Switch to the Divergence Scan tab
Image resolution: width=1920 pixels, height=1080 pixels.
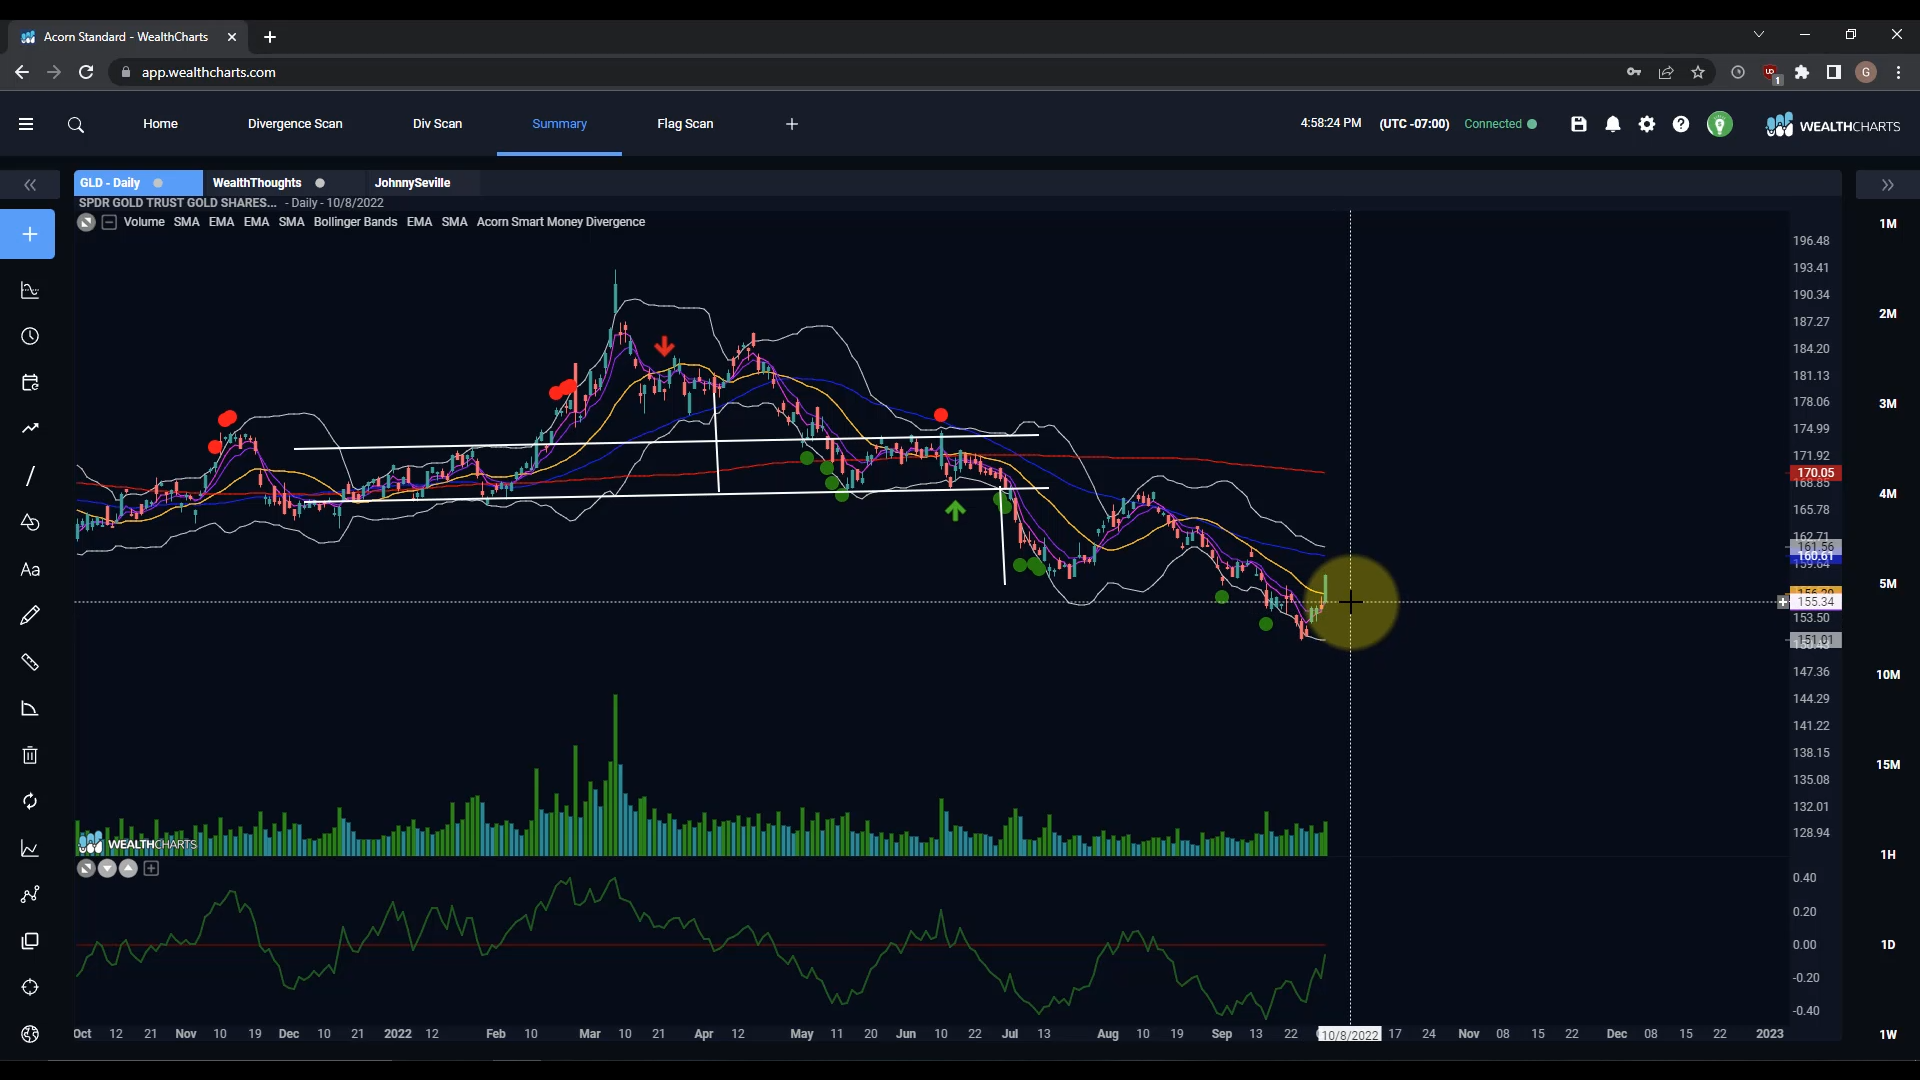click(295, 124)
